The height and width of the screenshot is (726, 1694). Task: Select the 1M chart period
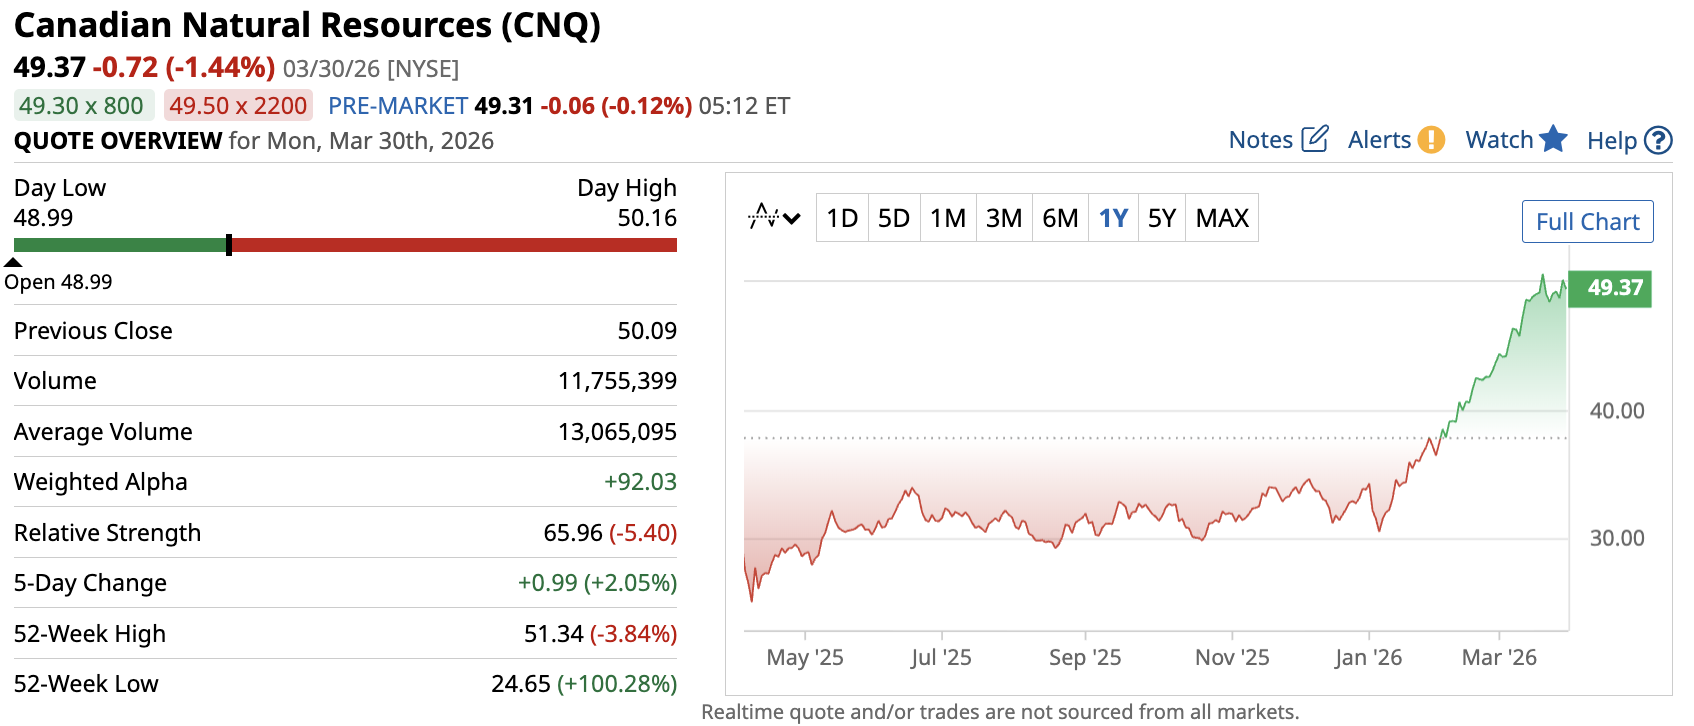click(x=947, y=218)
